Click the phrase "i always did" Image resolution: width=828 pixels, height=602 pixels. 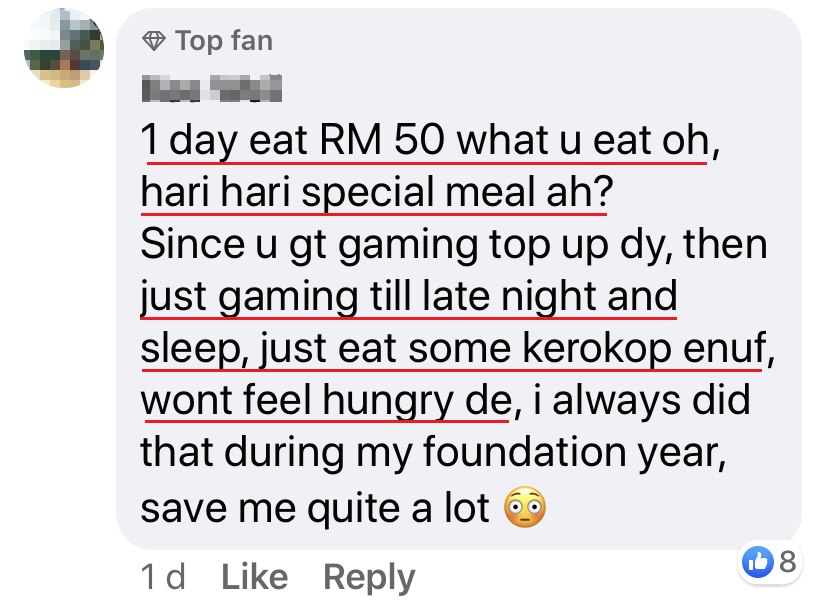pos(651,402)
